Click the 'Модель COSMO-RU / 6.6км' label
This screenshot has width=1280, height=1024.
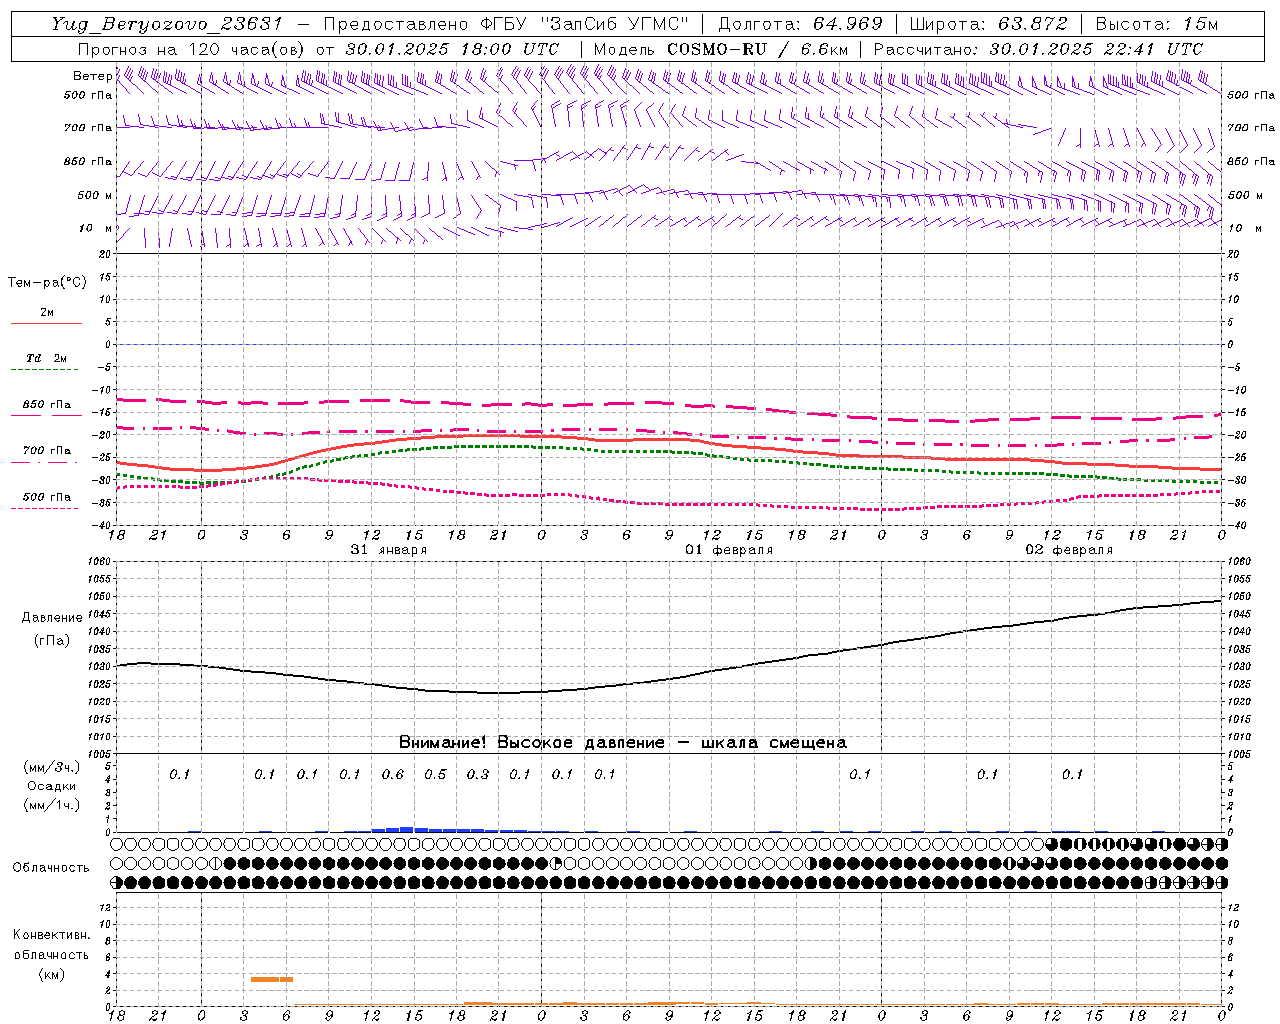720,49
